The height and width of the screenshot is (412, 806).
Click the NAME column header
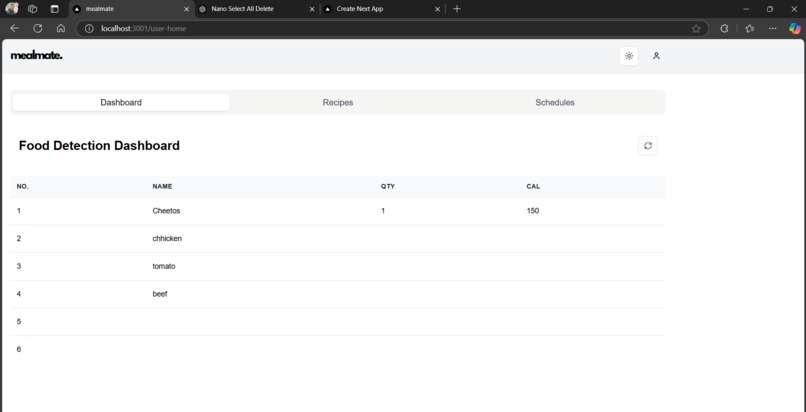(162, 186)
